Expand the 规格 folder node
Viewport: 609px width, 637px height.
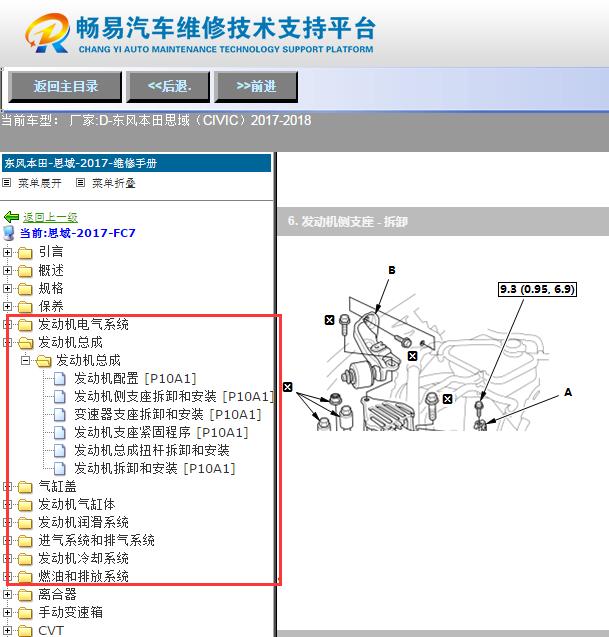pyautogui.click(x=7, y=288)
